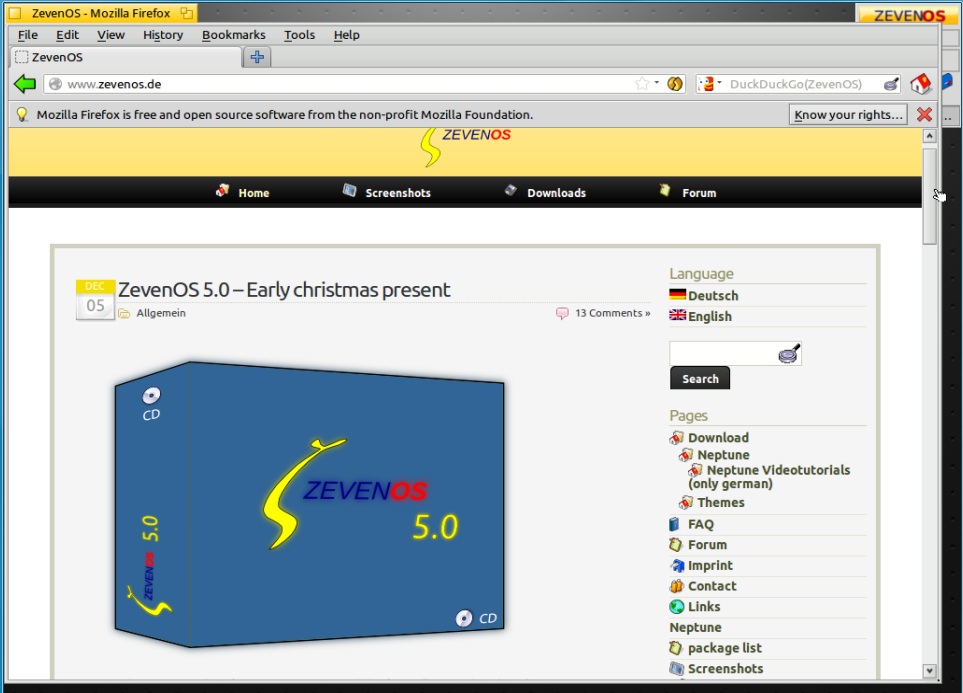Switch language to English

(x=709, y=316)
